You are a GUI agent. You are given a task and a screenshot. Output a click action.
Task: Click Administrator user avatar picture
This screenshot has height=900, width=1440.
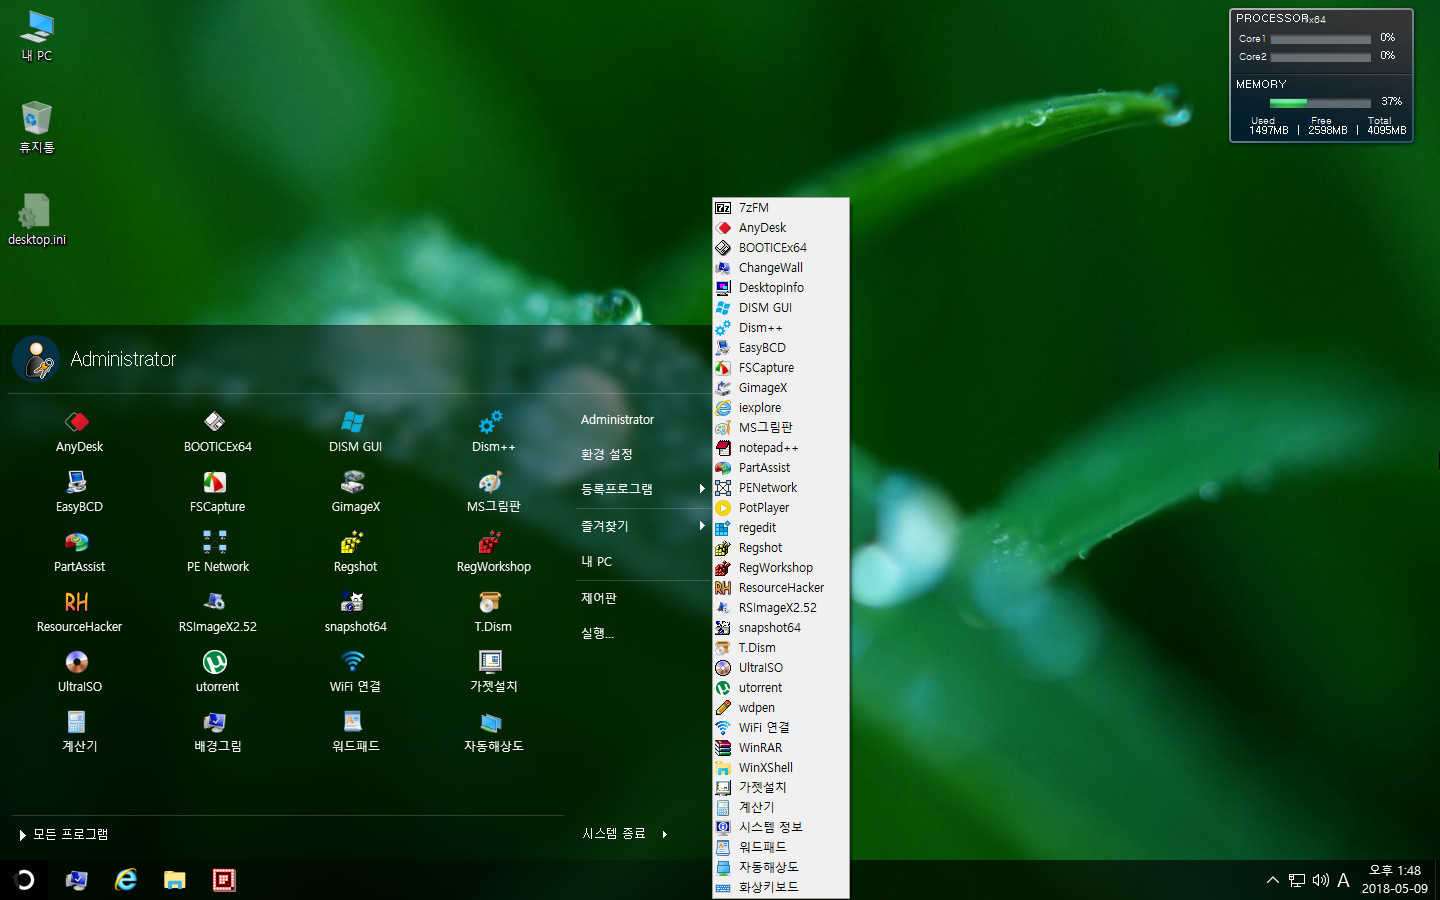[36, 359]
